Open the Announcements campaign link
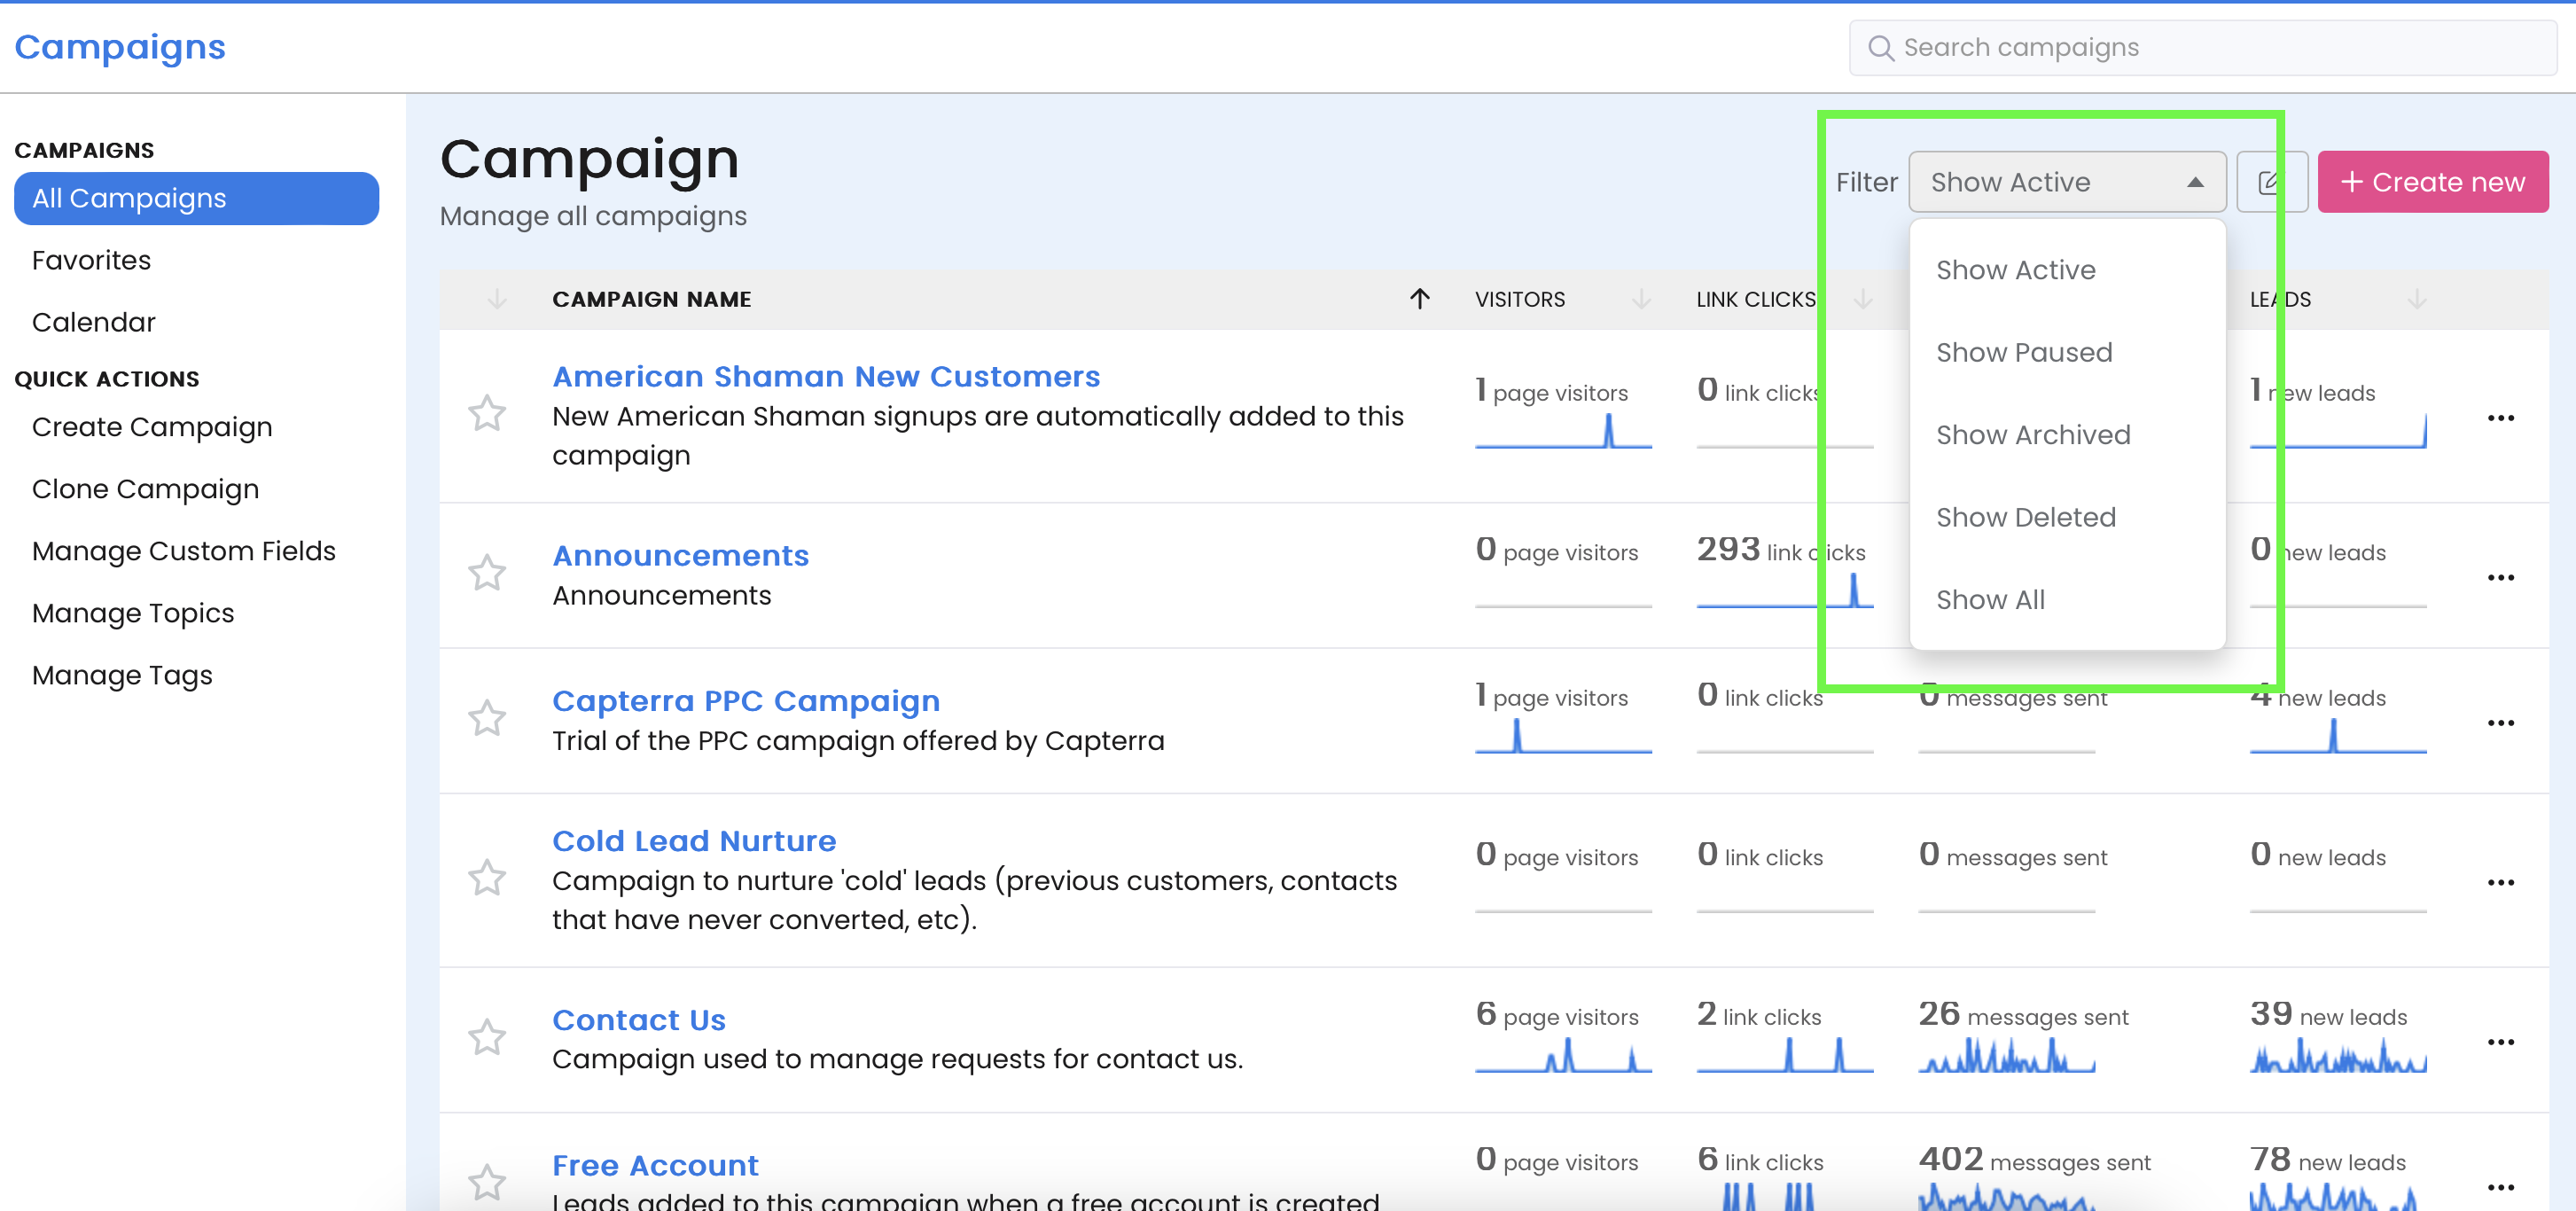The height and width of the screenshot is (1211, 2576). [x=680, y=555]
